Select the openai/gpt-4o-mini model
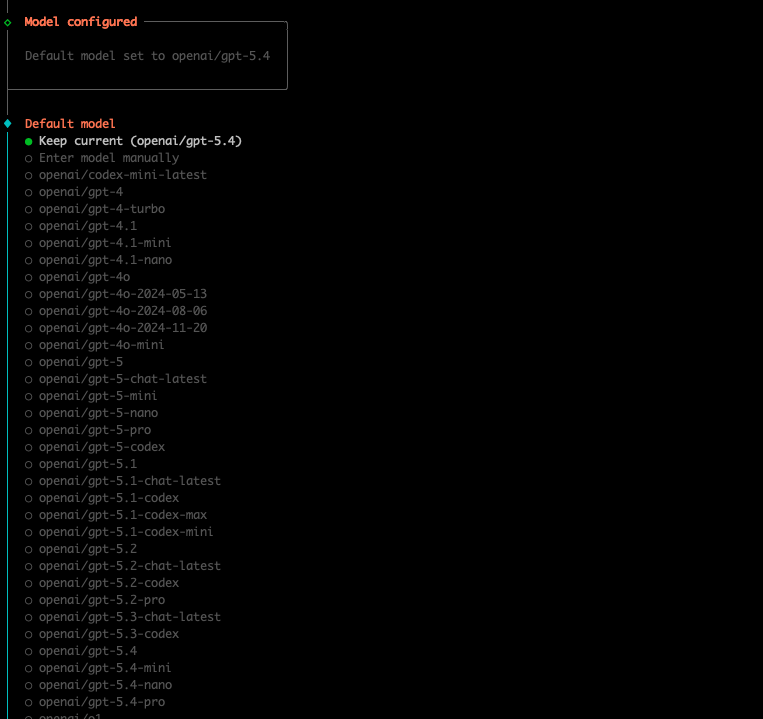The width and height of the screenshot is (763, 719). [102, 345]
